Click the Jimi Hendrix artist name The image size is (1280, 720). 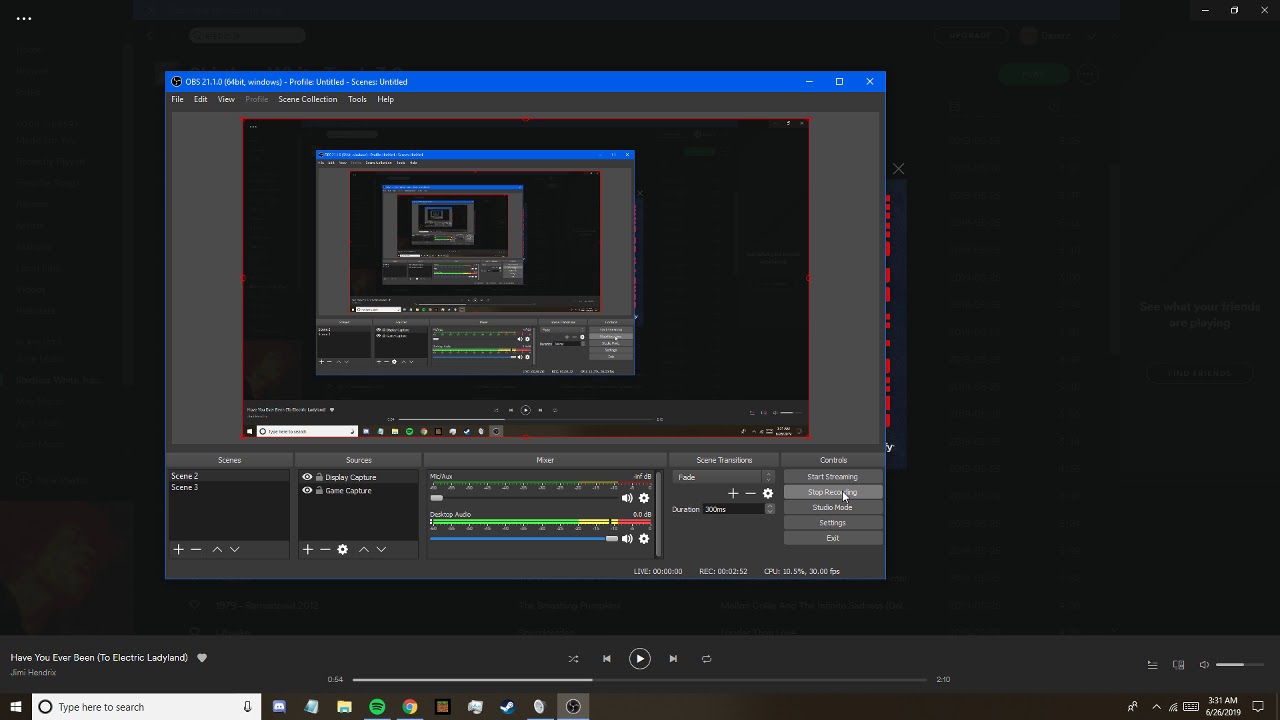[x=33, y=673]
